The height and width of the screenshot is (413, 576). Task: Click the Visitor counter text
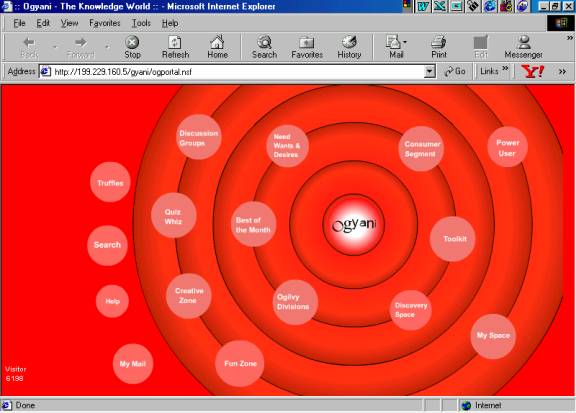[x=15, y=374]
